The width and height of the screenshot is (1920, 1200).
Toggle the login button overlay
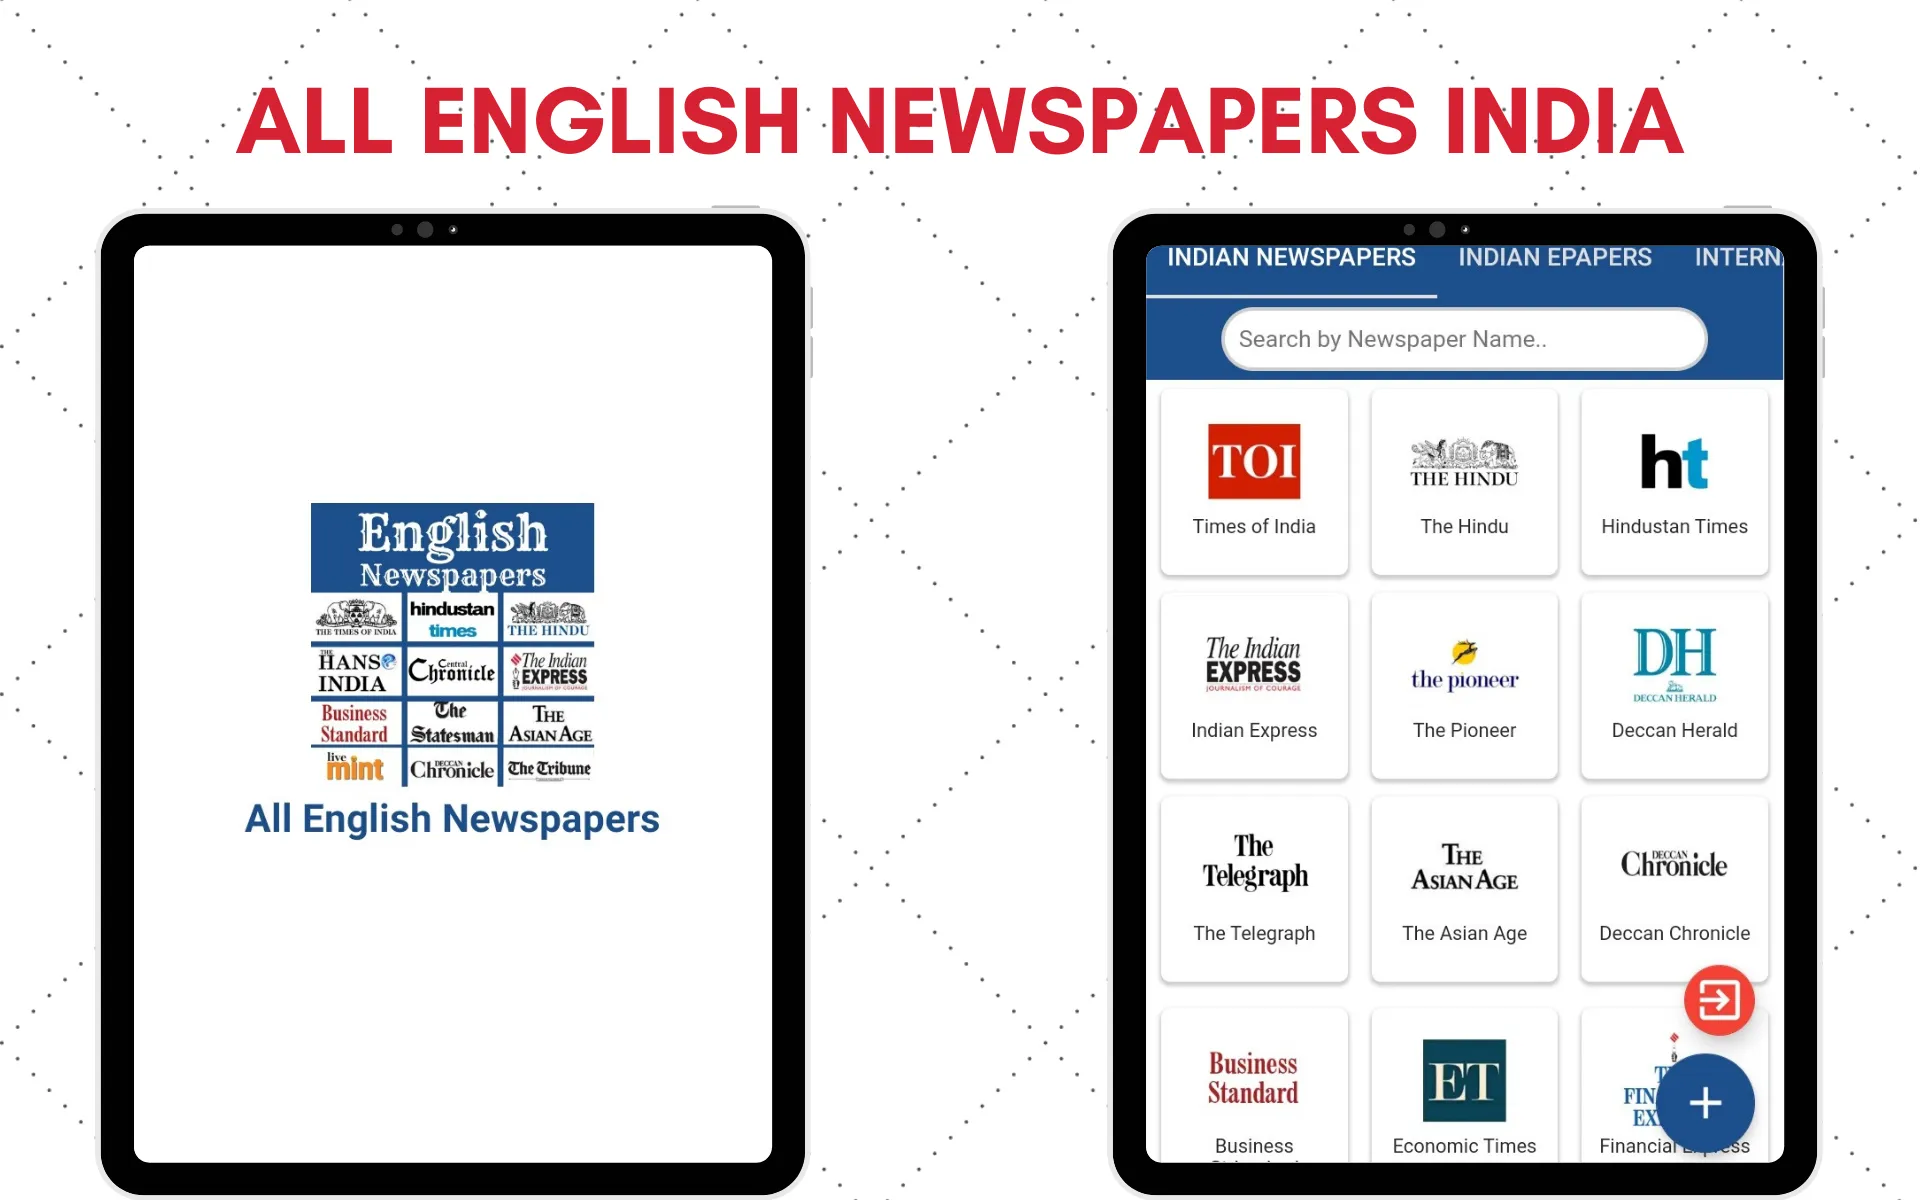pos(1720,998)
